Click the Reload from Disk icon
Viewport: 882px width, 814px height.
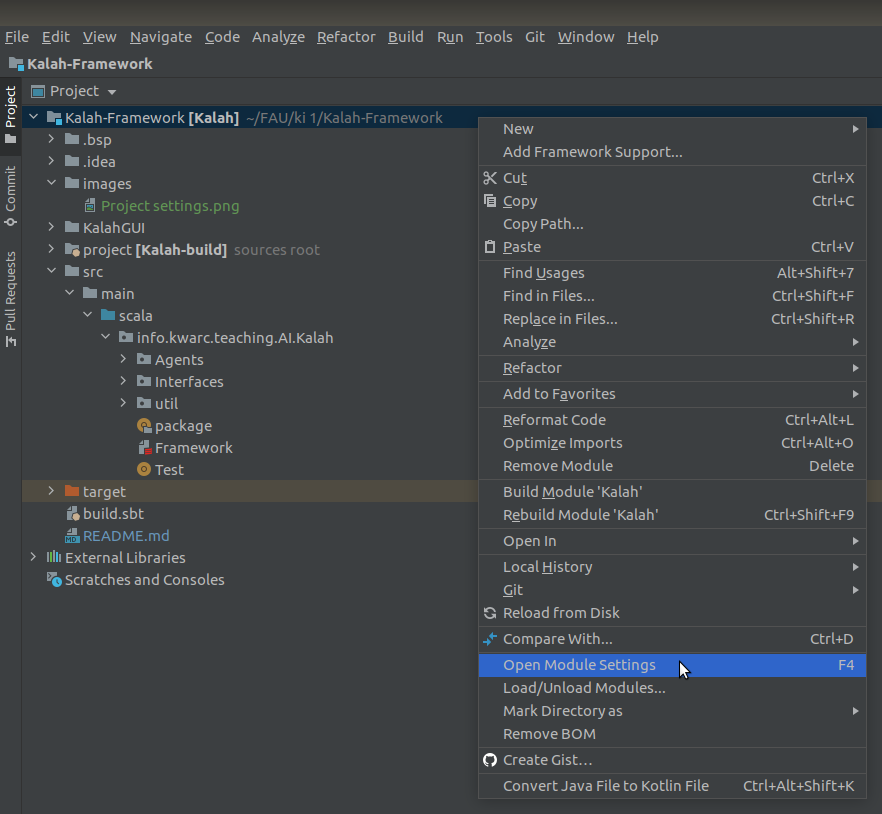pos(490,613)
